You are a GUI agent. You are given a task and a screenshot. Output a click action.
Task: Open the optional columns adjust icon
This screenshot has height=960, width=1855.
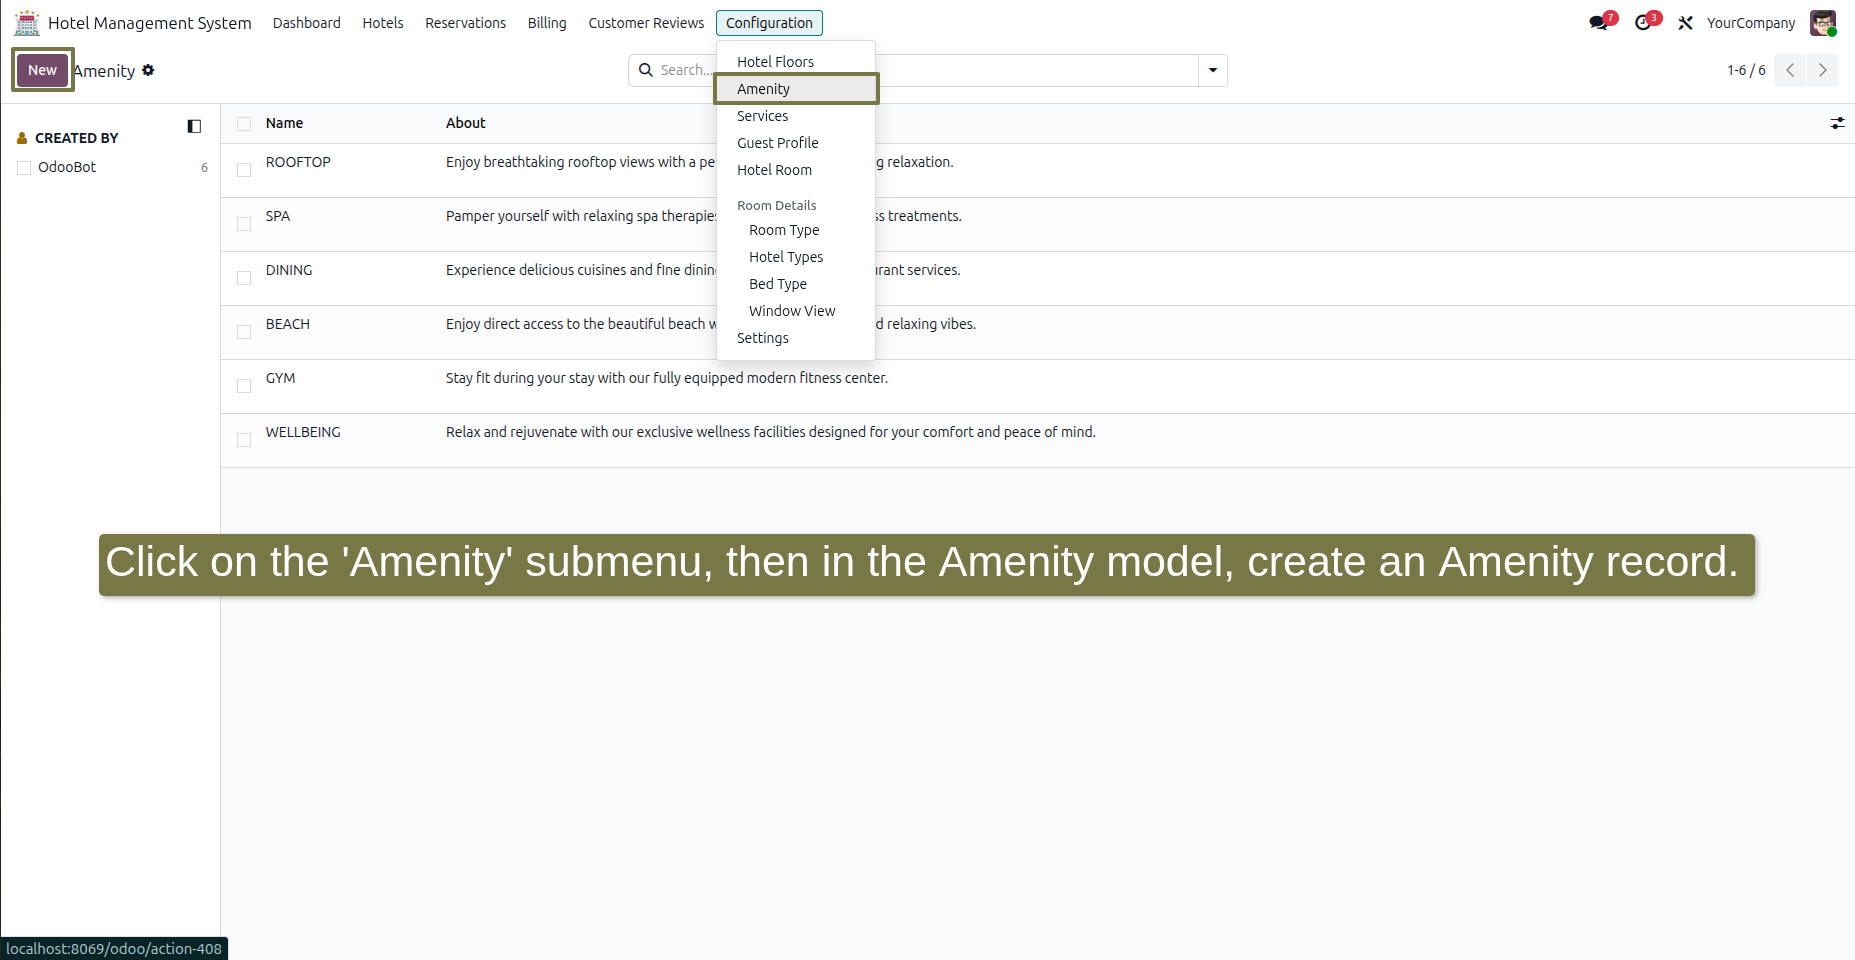[x=1837, y=123]
